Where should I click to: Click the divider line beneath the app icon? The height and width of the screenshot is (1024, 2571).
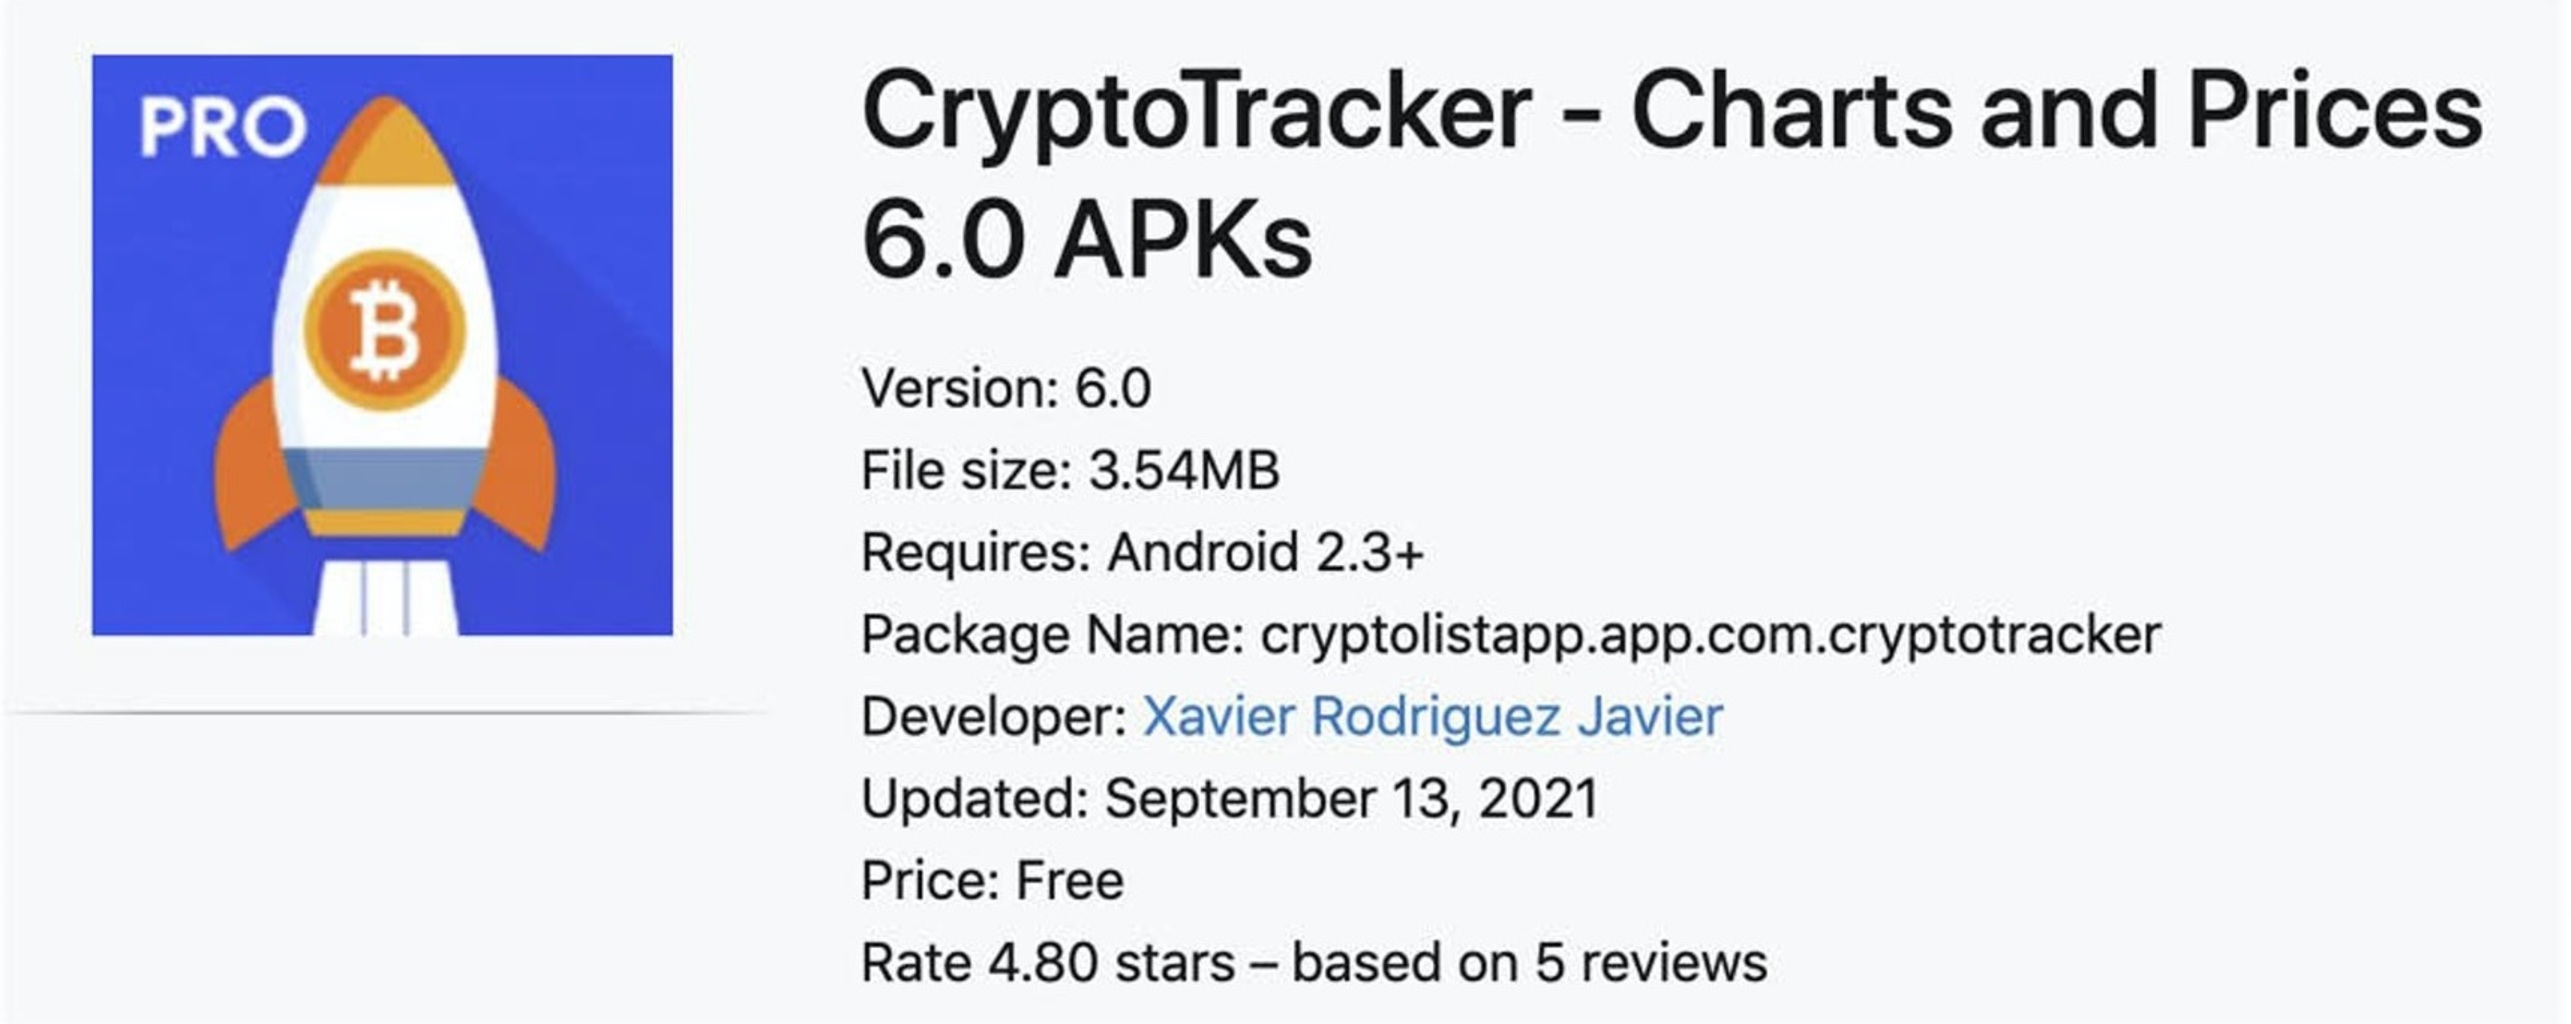click(385, 713)
